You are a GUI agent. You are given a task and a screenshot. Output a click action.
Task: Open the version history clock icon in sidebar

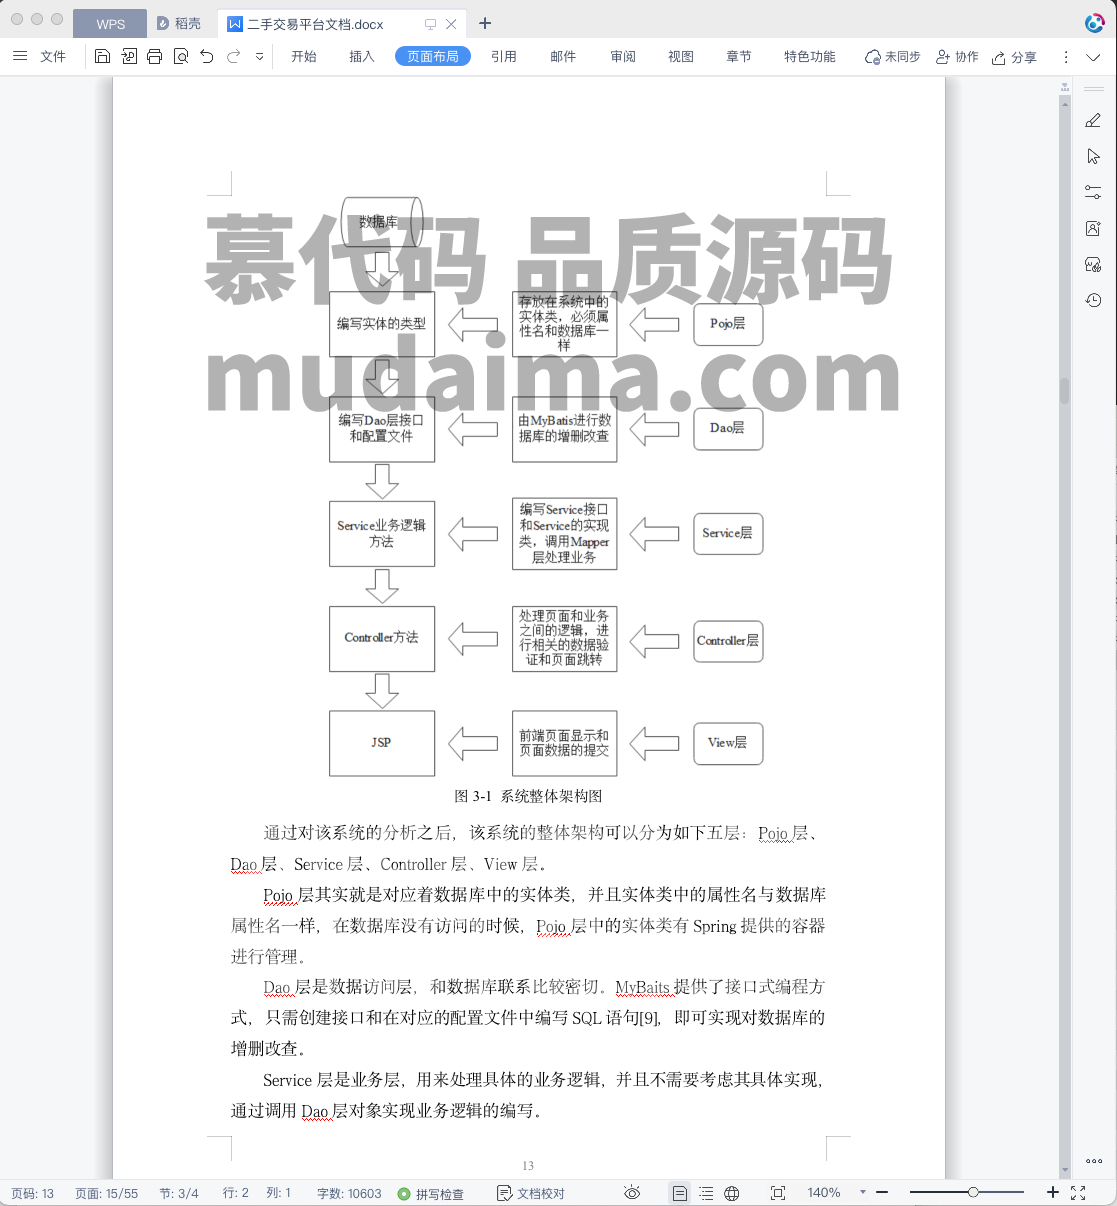(1093, 300)
